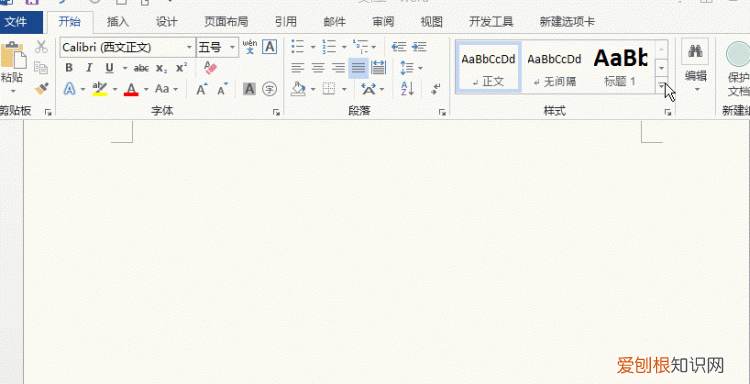Screen dimensions: 750x384
Task: Expand the full styles gallery
Action: pos(661,85)
